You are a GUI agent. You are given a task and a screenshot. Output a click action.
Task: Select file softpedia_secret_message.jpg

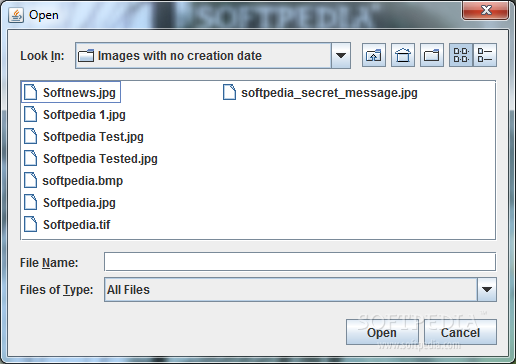[320, 92]
